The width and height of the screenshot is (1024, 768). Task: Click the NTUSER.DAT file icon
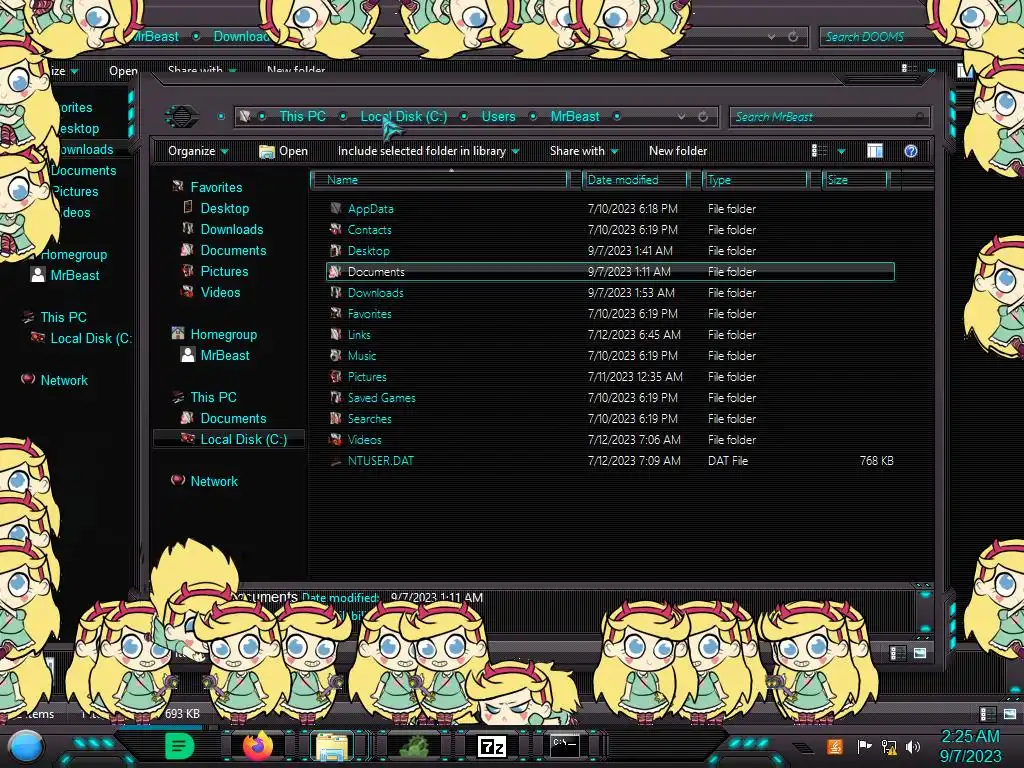[336, 461]
